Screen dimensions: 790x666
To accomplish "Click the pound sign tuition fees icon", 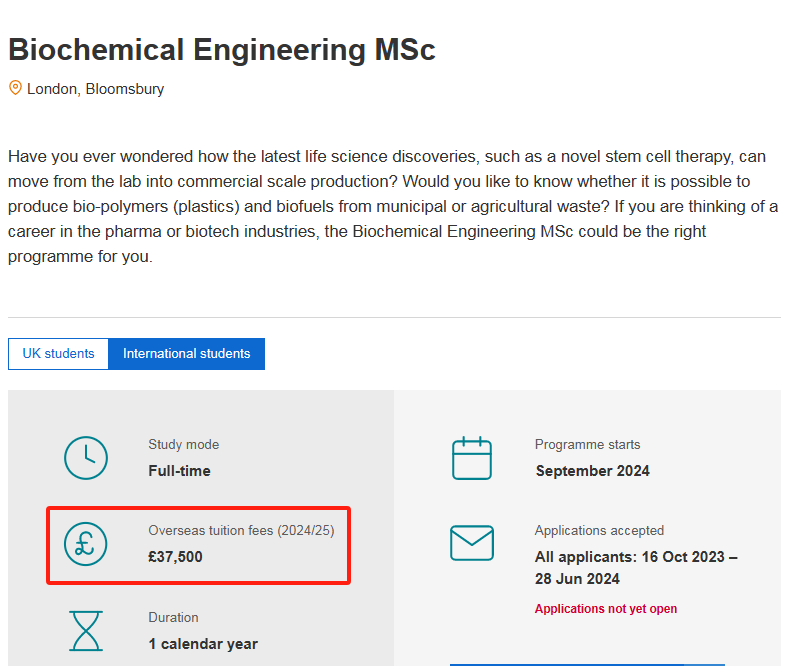I will pos(86,544).
